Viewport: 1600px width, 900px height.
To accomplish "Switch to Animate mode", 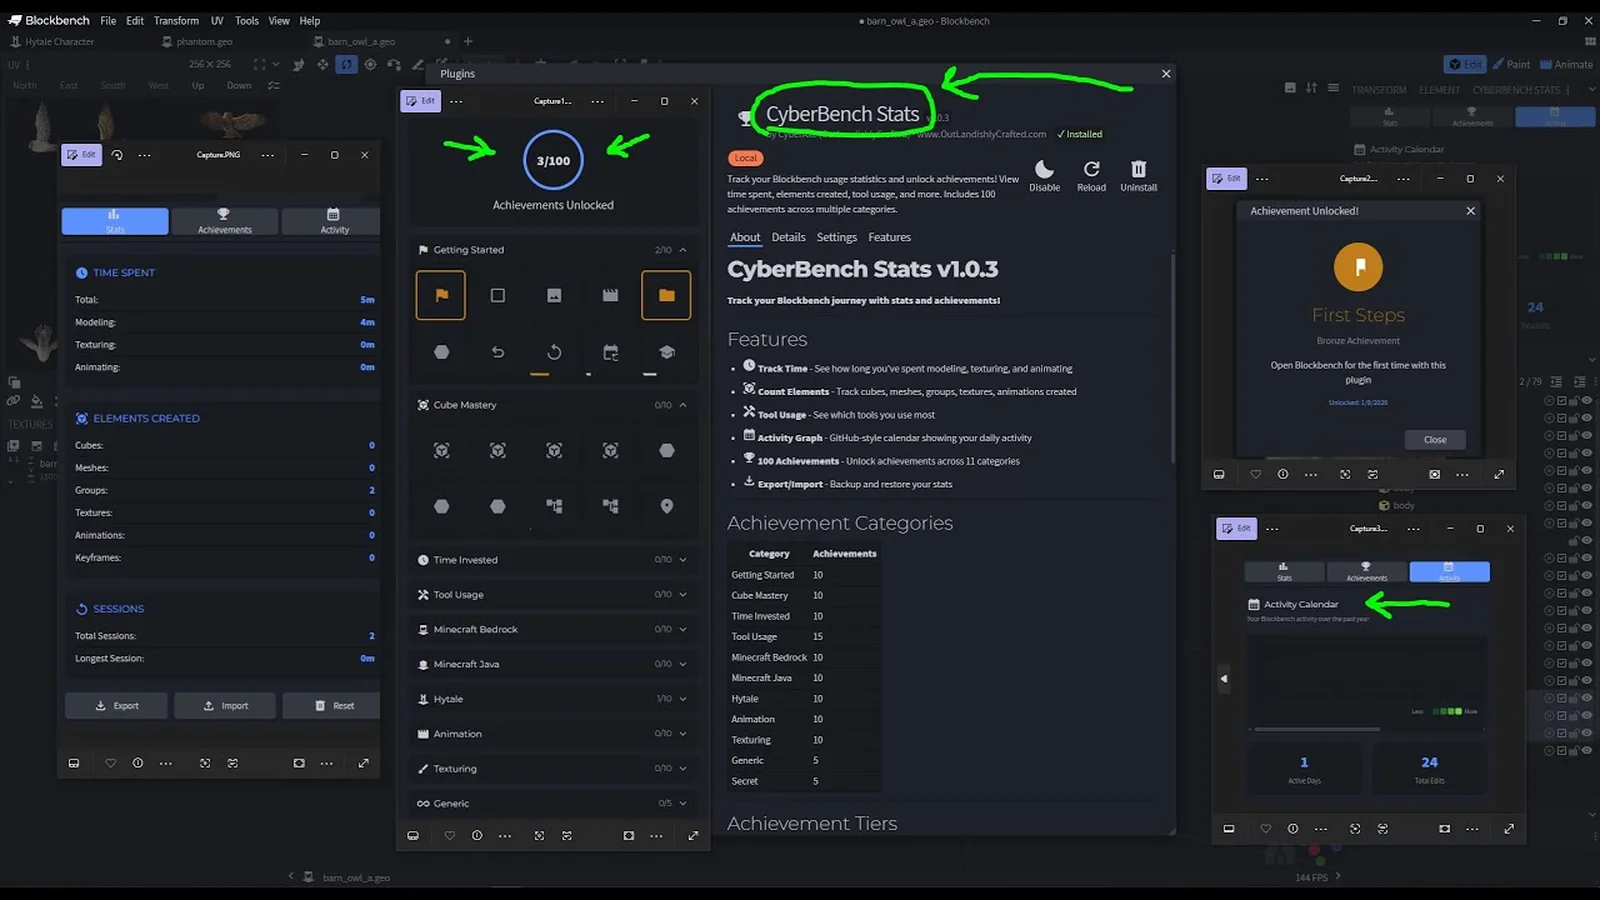I will [1566, 64].
